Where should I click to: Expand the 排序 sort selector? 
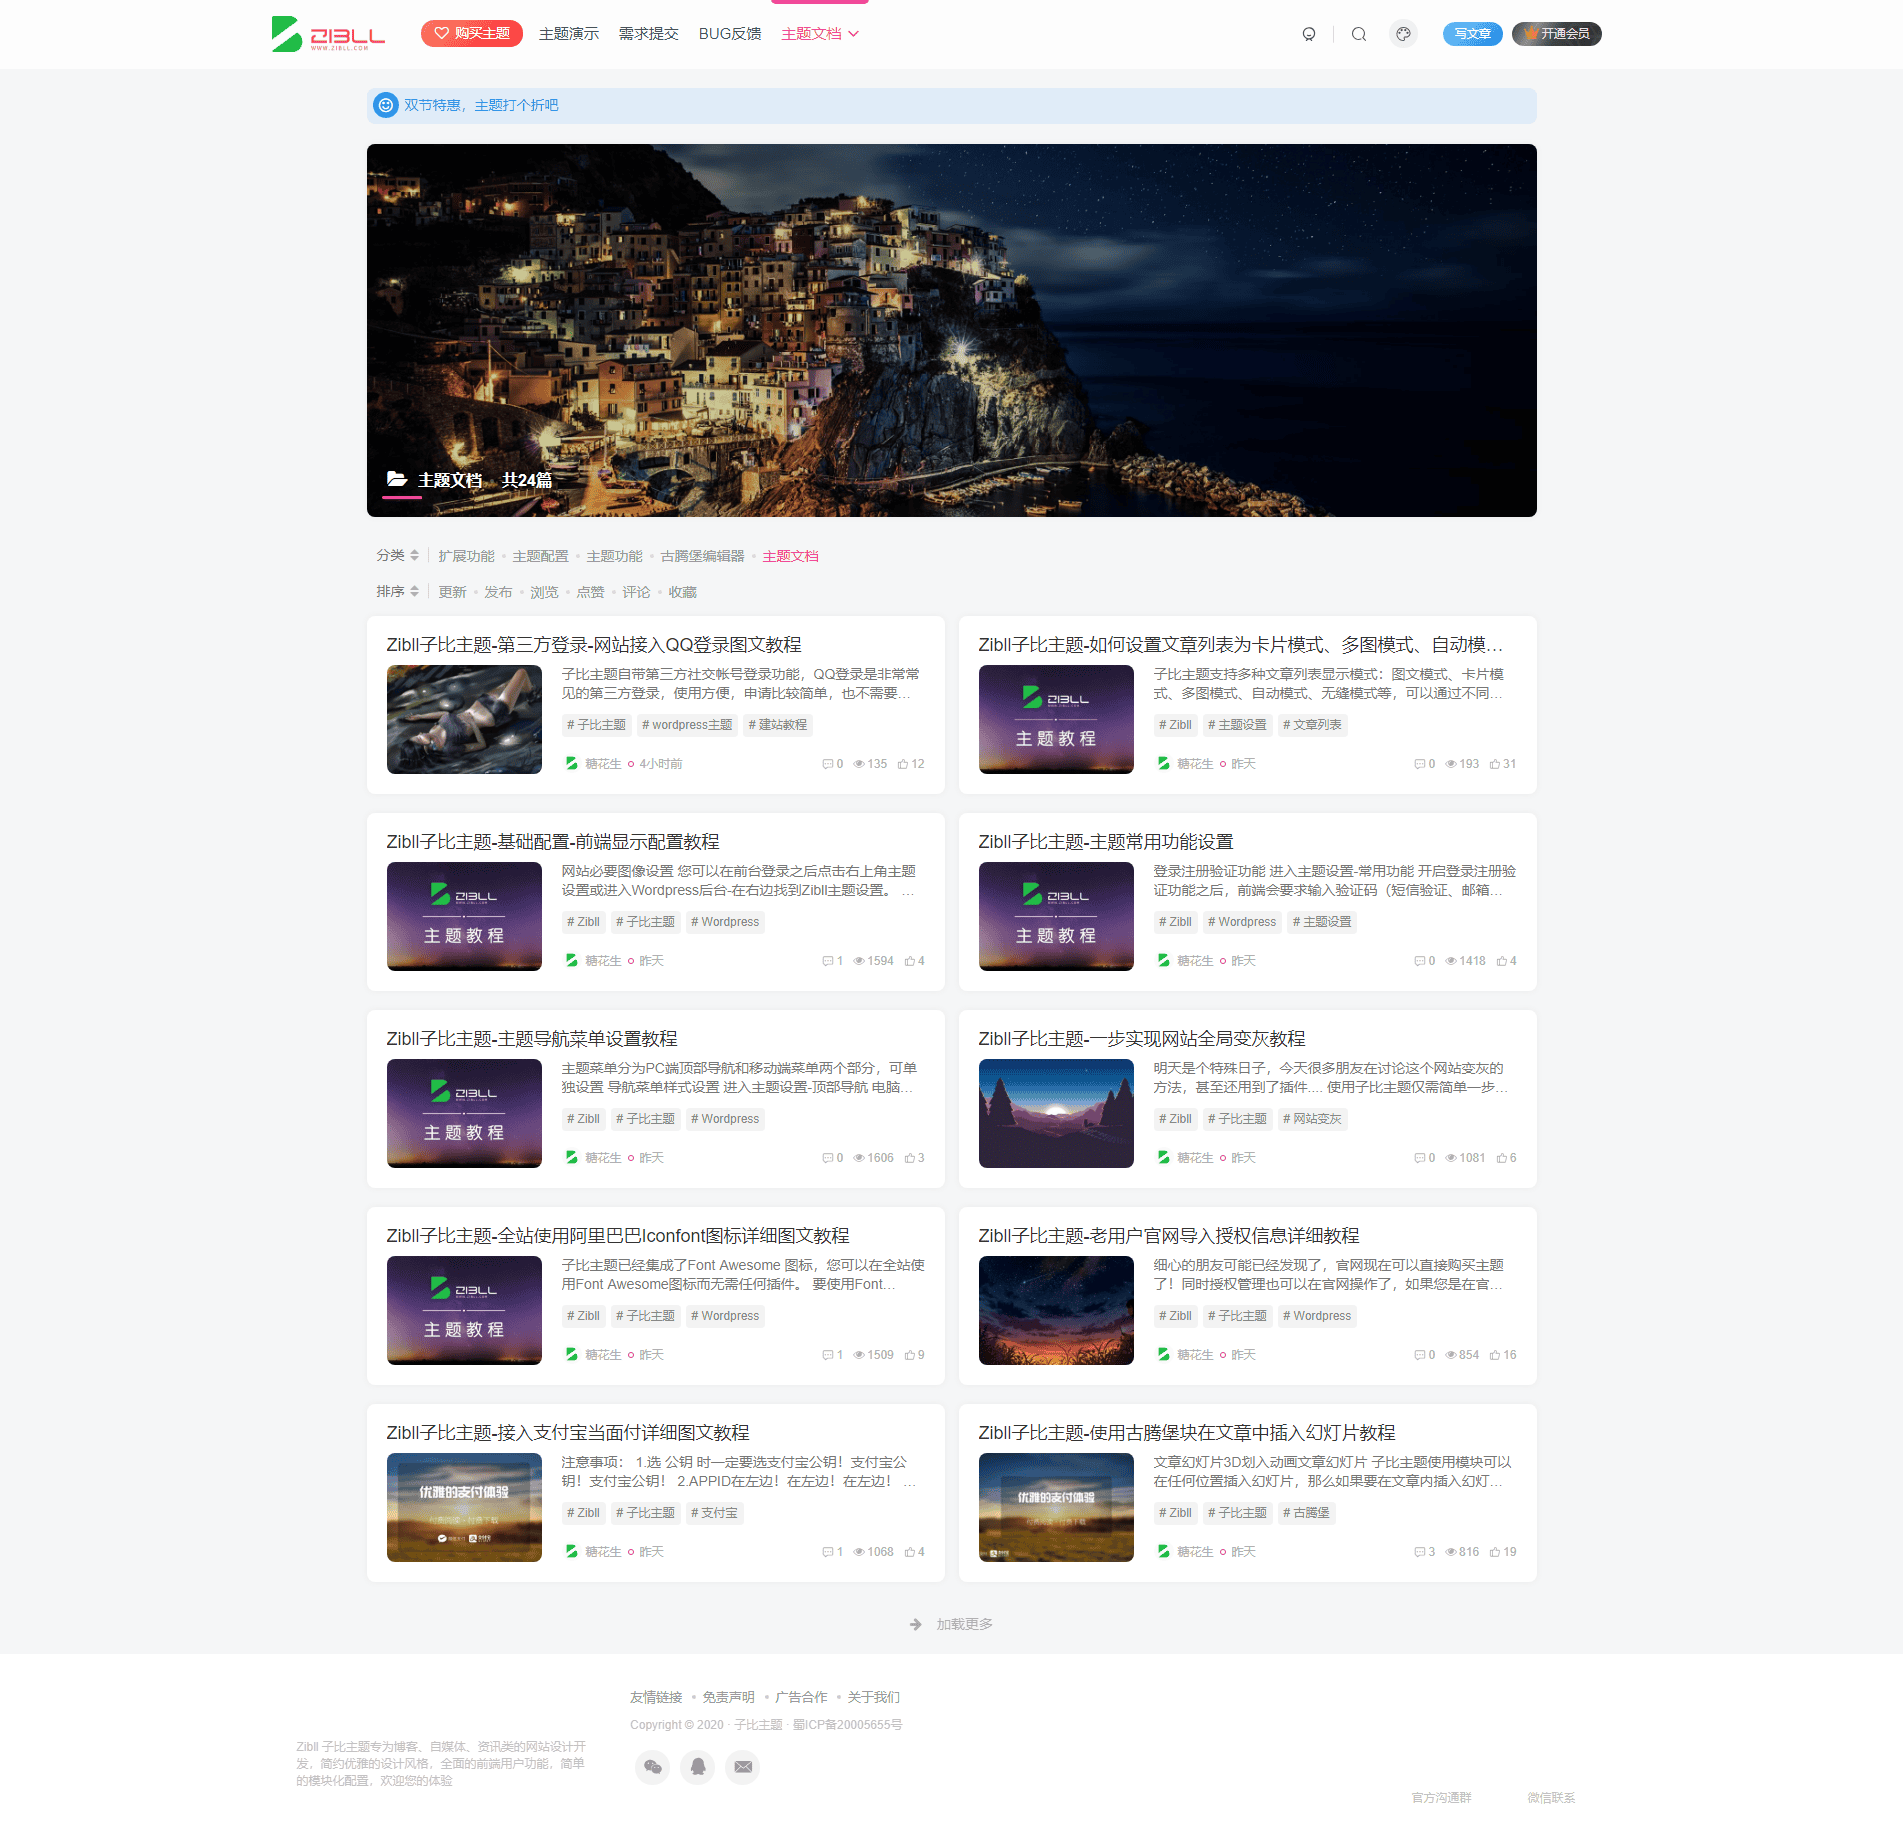coord(397,592)
